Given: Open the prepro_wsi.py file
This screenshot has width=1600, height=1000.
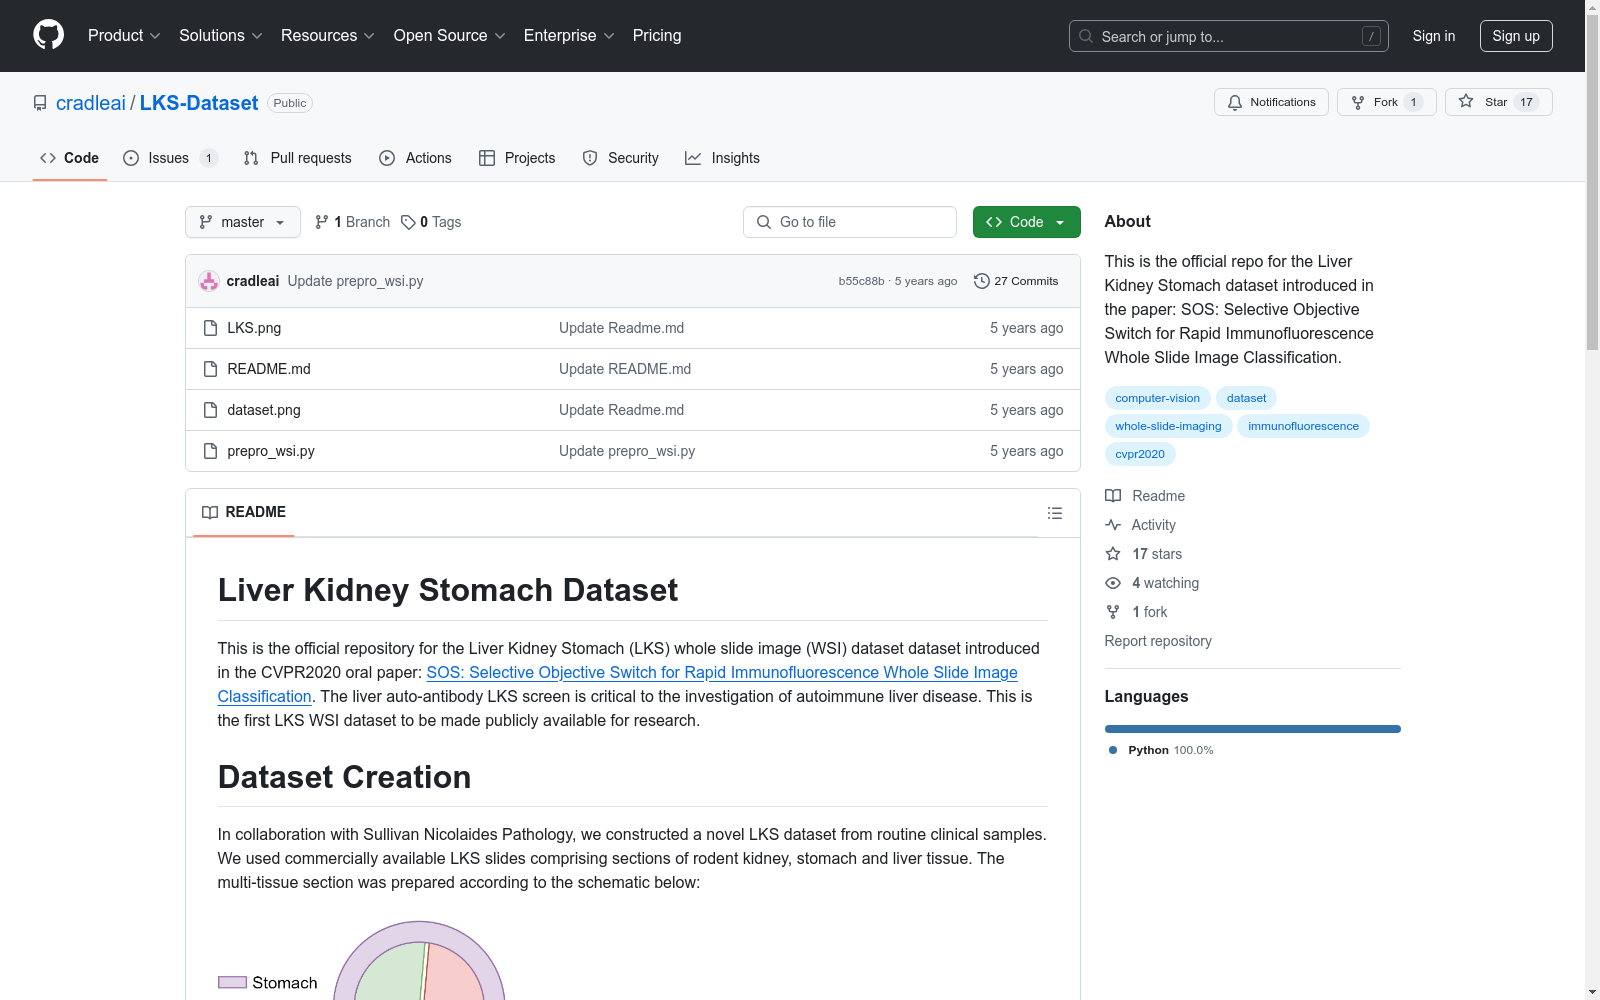Looking at the screenshot, I should coord(271,451).
